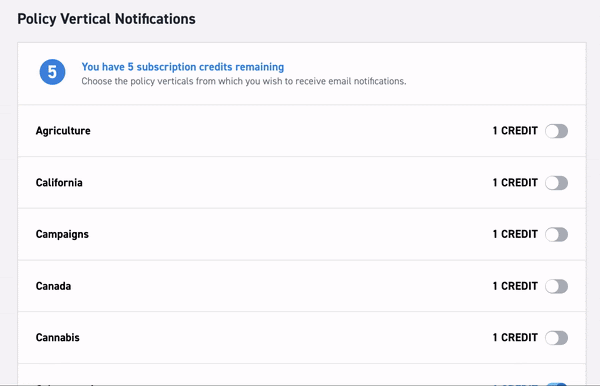The height and width of the screenshot is (386, 600).
Task: Click the 1 CREDIT label beside Cannabis
Action: [515, 337]
